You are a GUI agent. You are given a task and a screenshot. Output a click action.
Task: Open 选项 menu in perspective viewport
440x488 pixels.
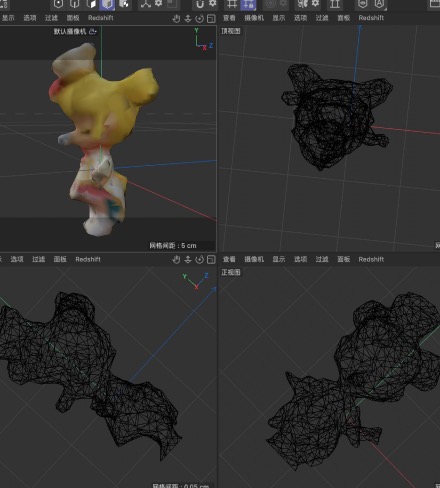[30, 18]
